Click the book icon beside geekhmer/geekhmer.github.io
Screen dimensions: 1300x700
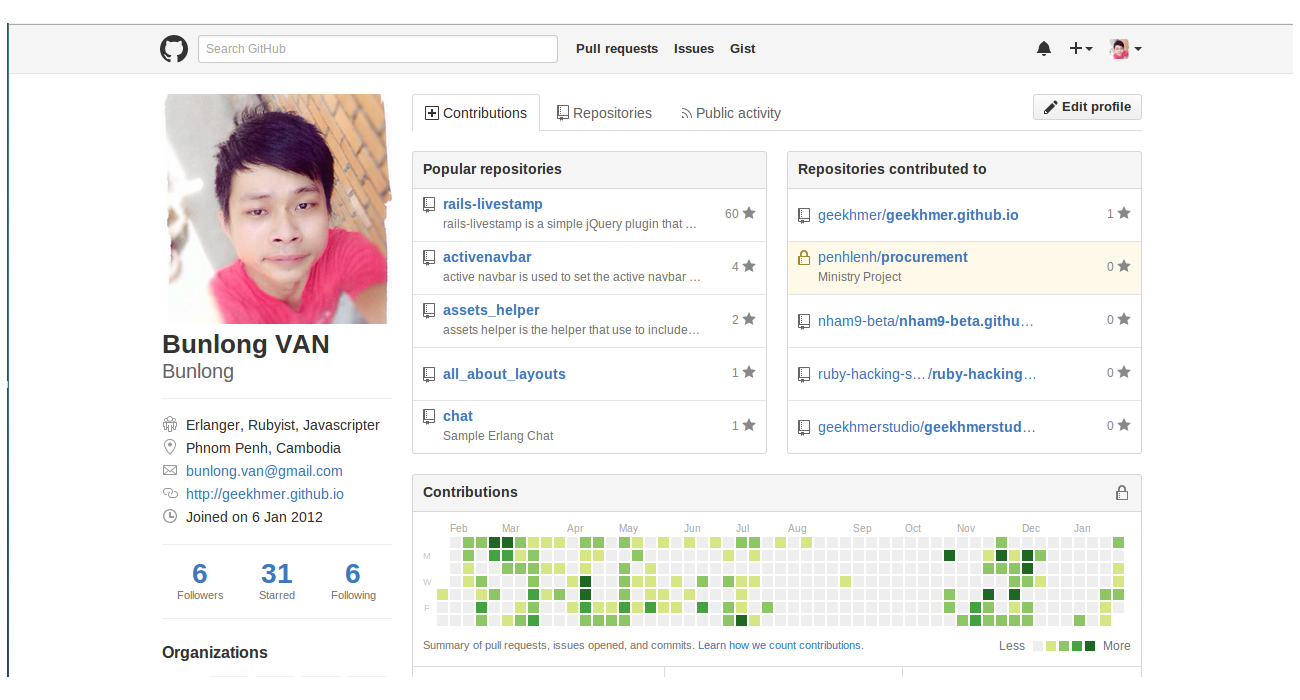(804, 215)
